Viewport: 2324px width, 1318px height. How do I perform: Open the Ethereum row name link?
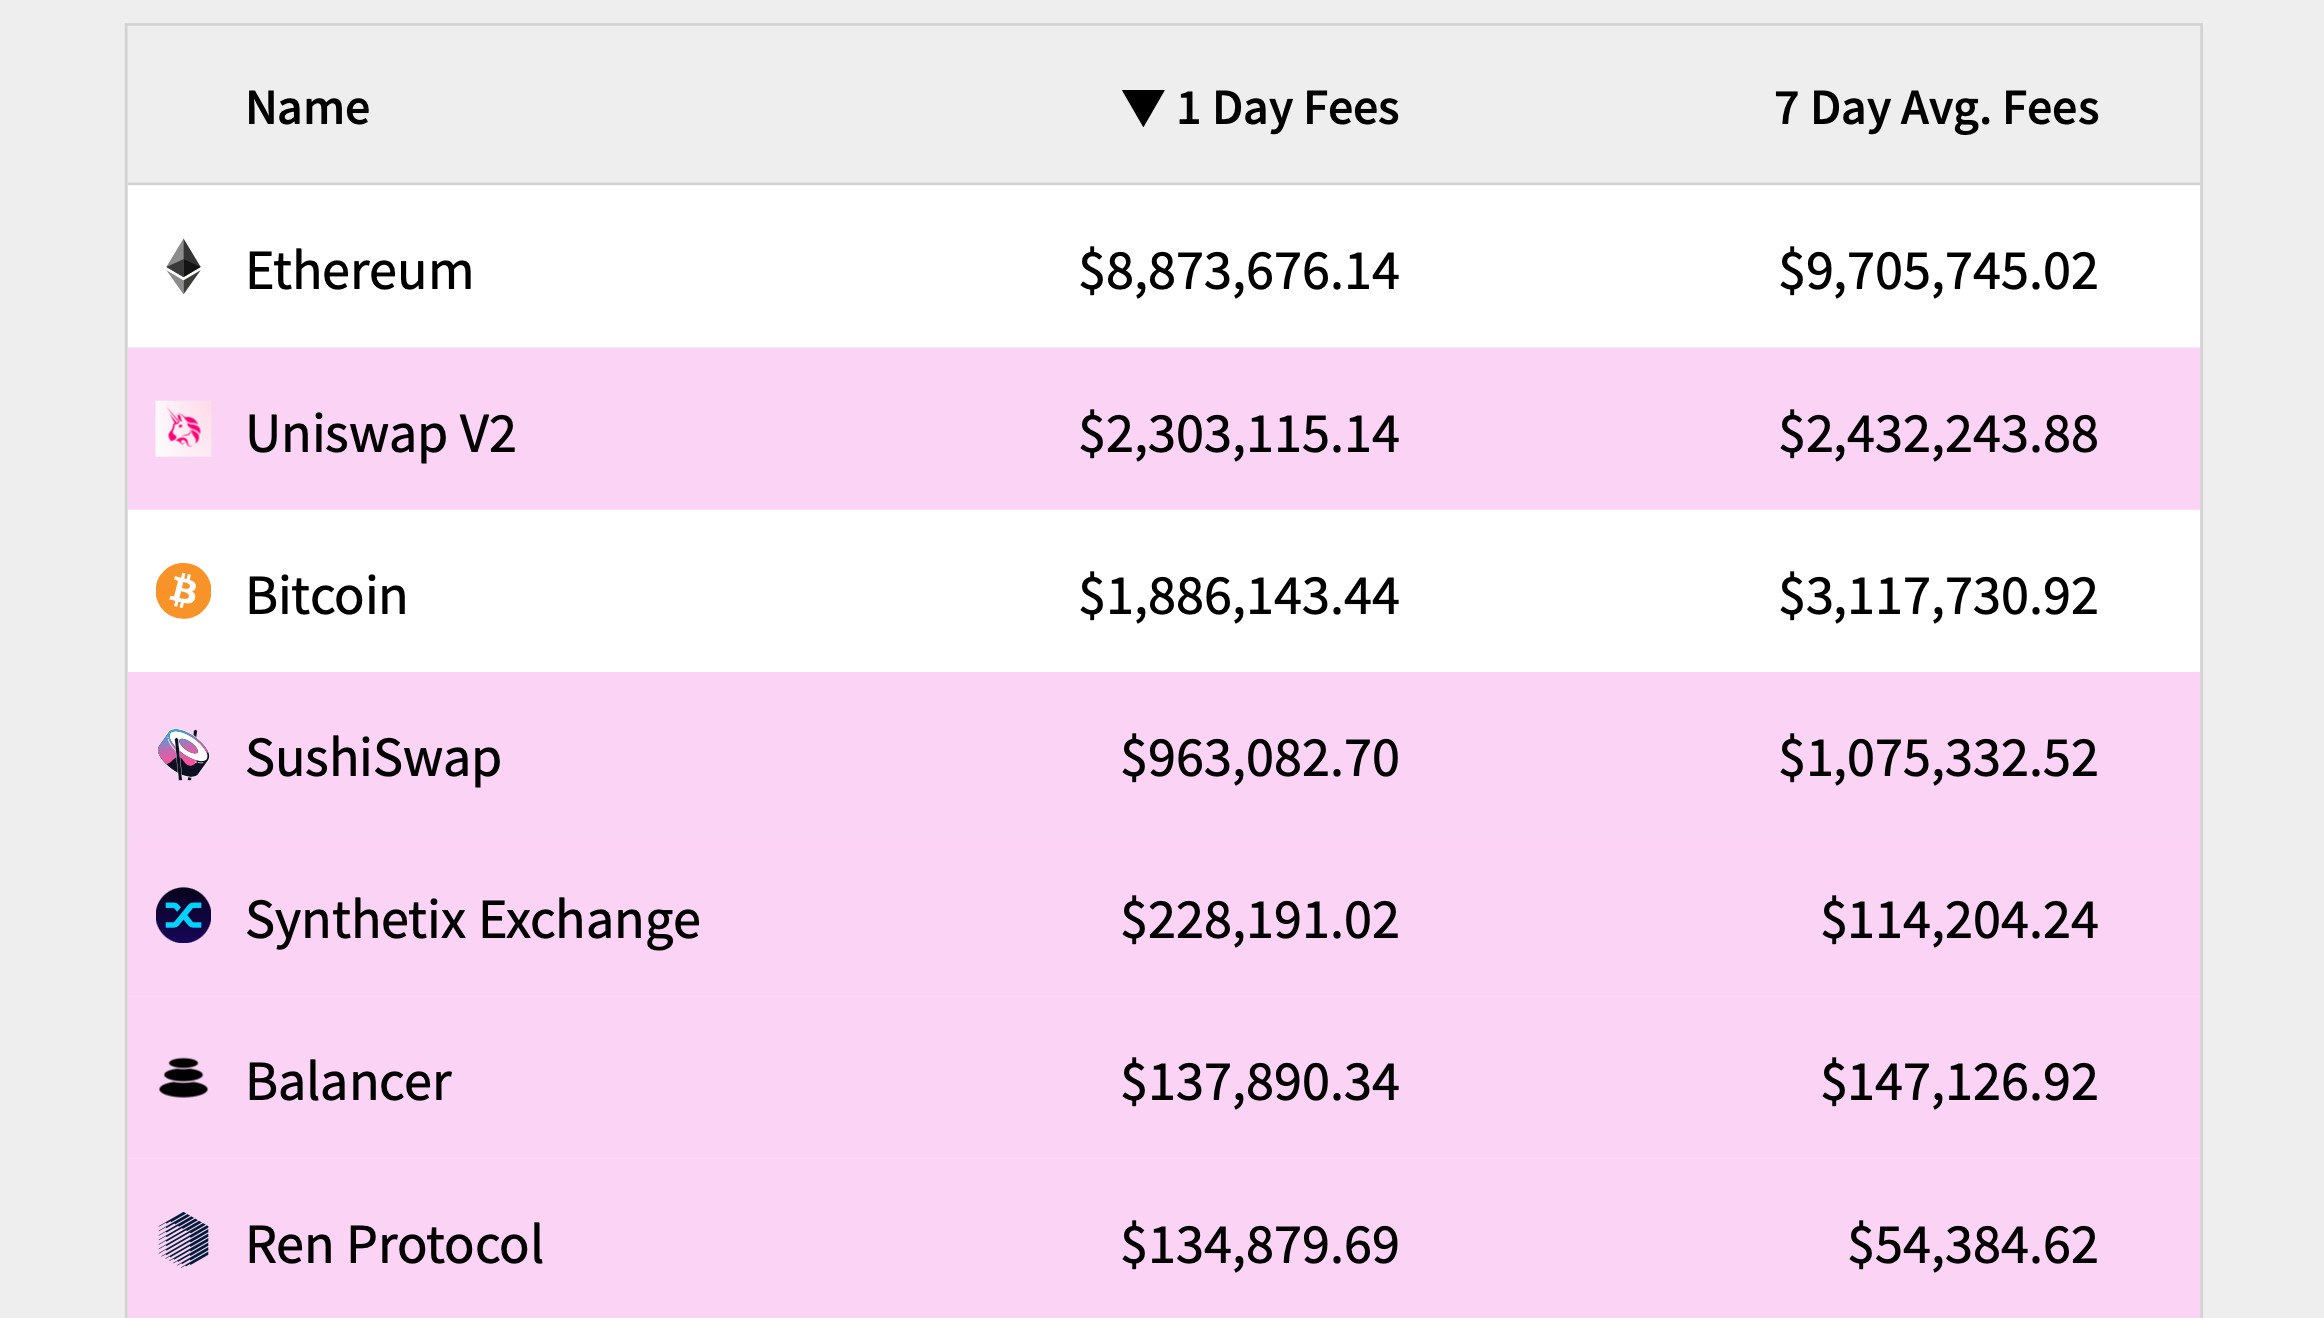pos(359,271)
